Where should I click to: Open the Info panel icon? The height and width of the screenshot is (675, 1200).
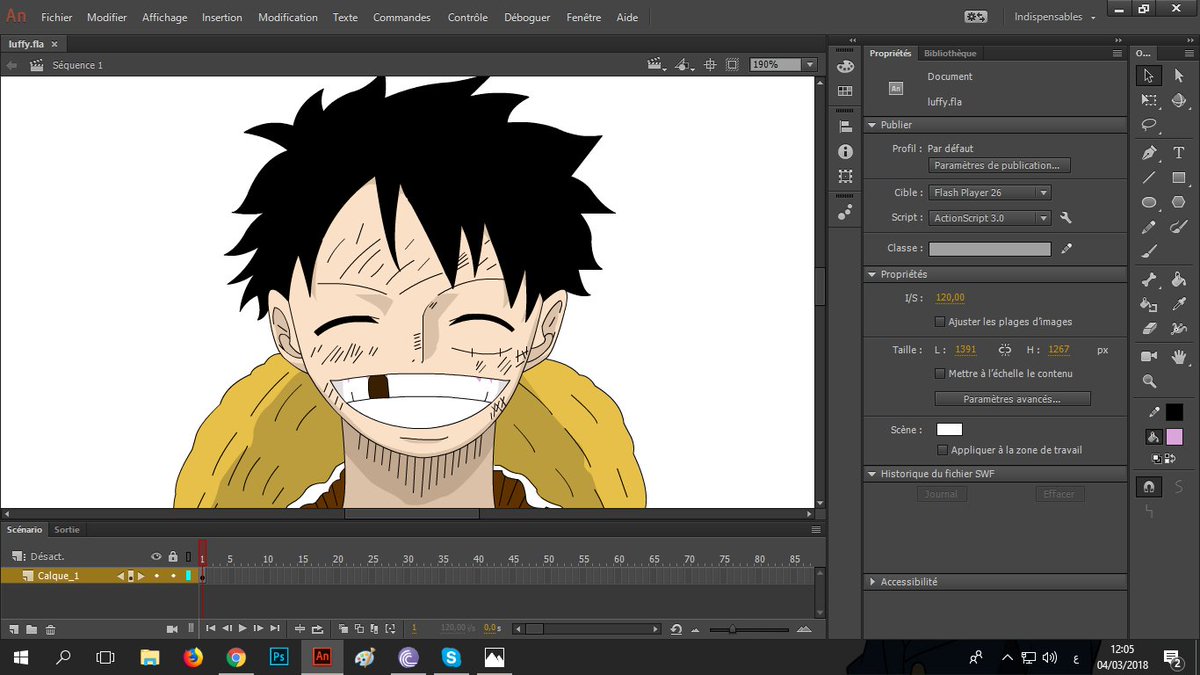845,152
